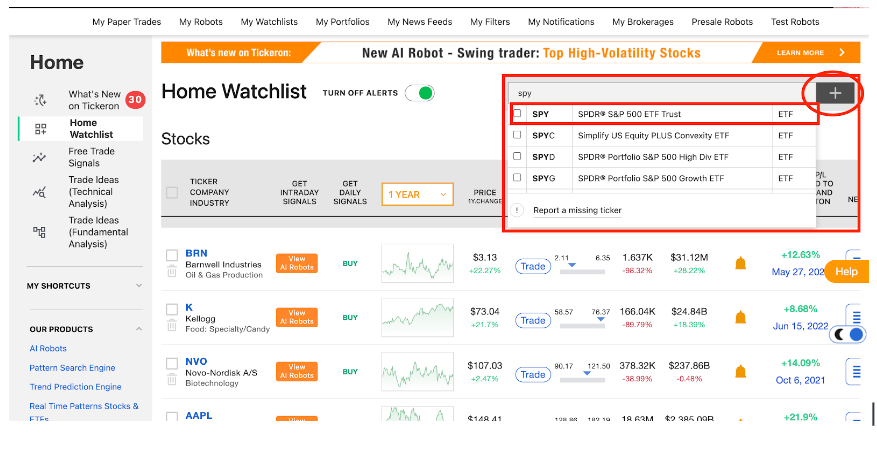Click the Trade button for BRN
Image resolution: width=877 pixels, height=452 pixels.
[532, 266]
